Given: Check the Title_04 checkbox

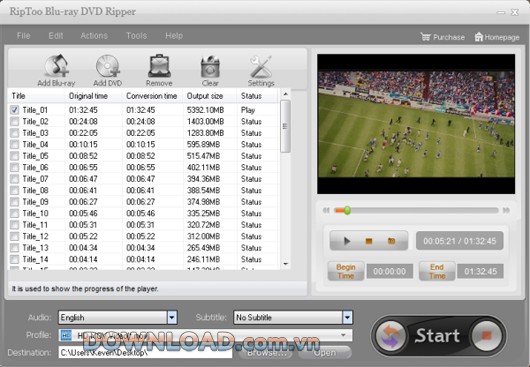Looking at the screenshot, I should [15, 144].
